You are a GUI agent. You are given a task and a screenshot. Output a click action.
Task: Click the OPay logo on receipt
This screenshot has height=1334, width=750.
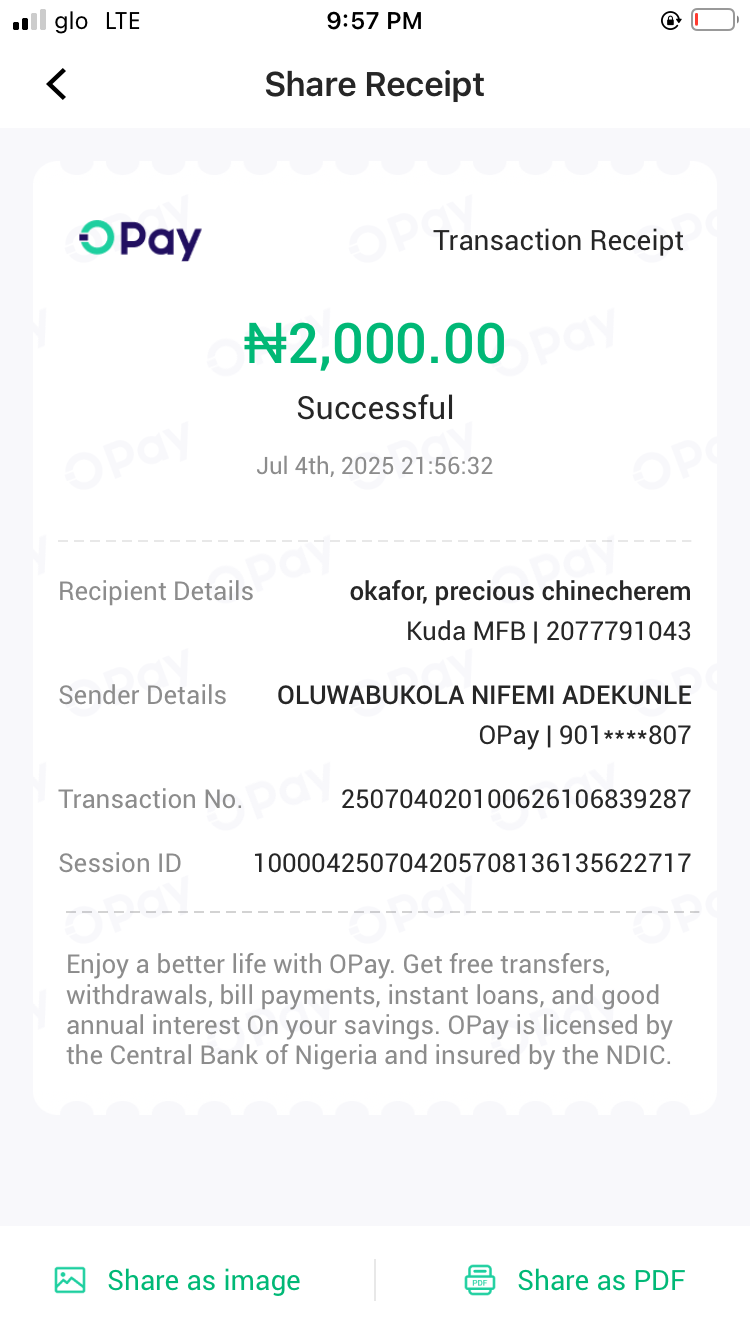[141, 240]
